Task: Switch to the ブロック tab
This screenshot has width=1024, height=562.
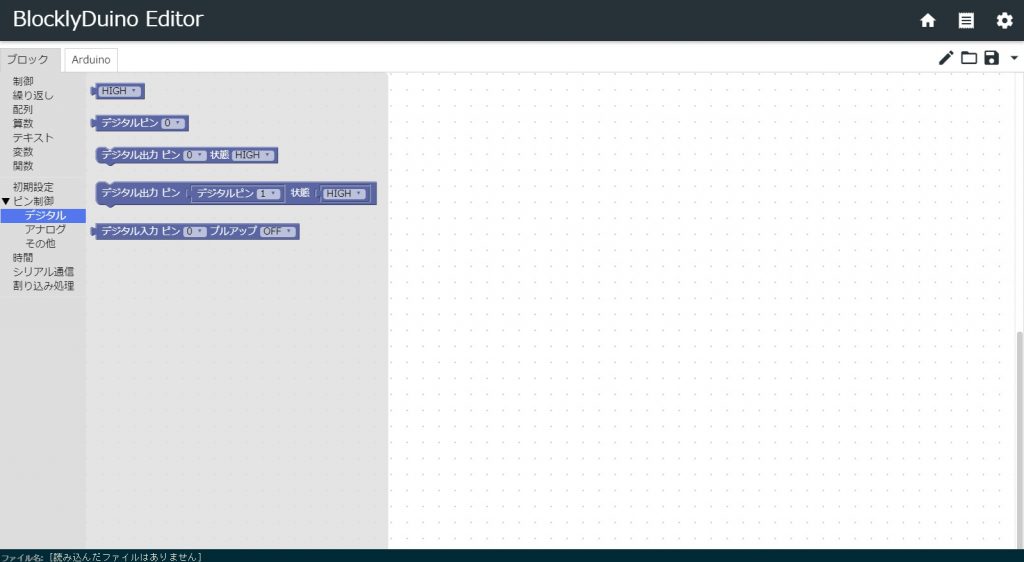Action: (28, 59)
